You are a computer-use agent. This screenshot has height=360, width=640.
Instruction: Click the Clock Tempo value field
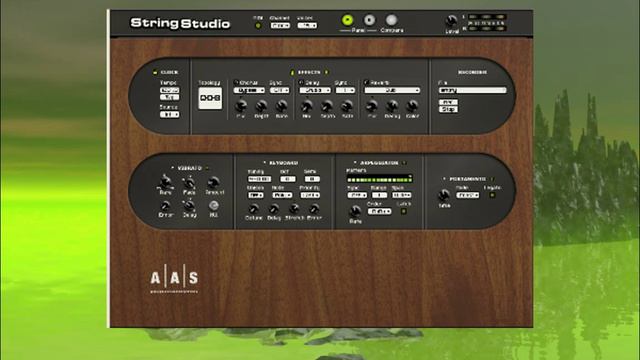169,90
